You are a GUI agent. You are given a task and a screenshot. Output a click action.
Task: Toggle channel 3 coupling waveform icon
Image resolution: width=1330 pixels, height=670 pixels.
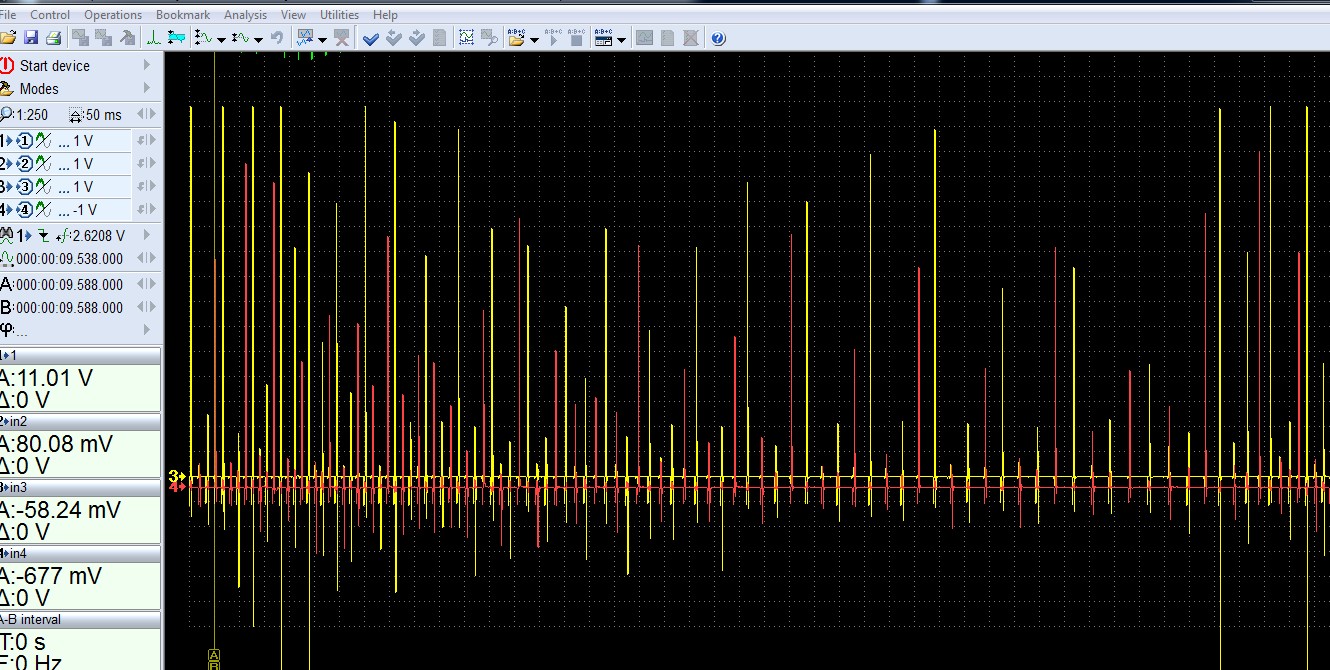(x=43, y=187)
